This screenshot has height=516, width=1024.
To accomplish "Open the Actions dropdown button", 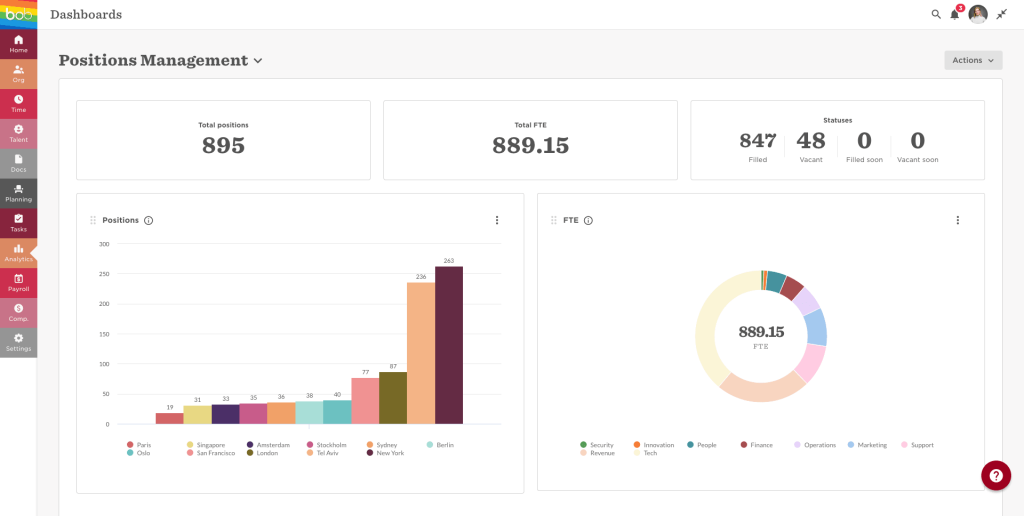I will click(x=972, y=60).
